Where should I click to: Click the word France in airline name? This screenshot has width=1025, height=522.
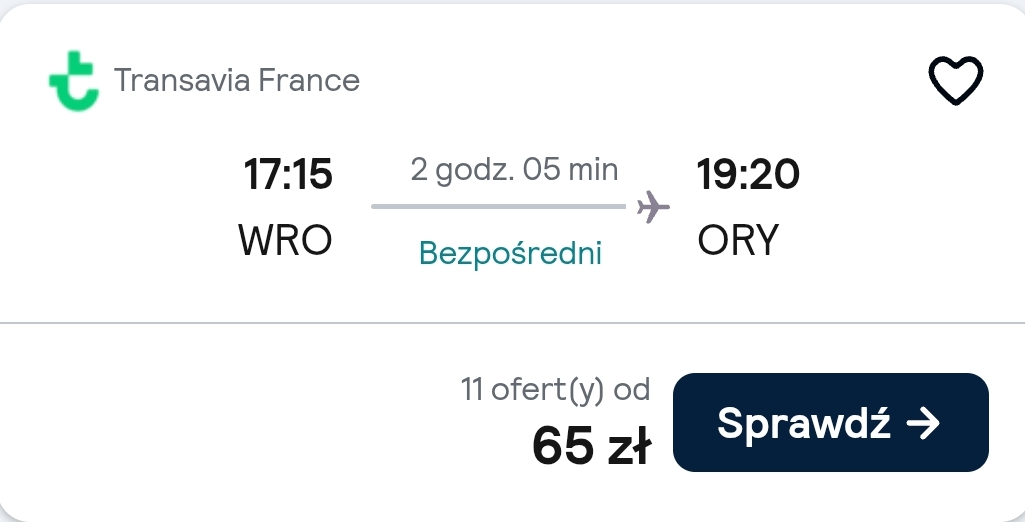click(309, 80)
